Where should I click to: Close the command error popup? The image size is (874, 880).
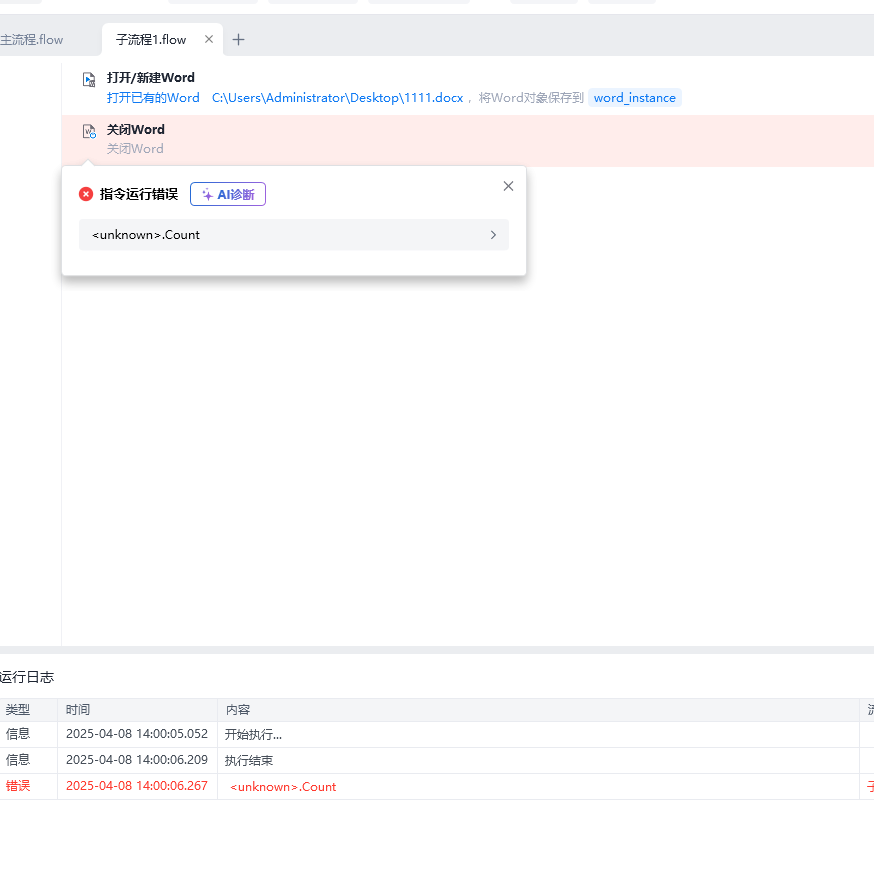(508, 186)
